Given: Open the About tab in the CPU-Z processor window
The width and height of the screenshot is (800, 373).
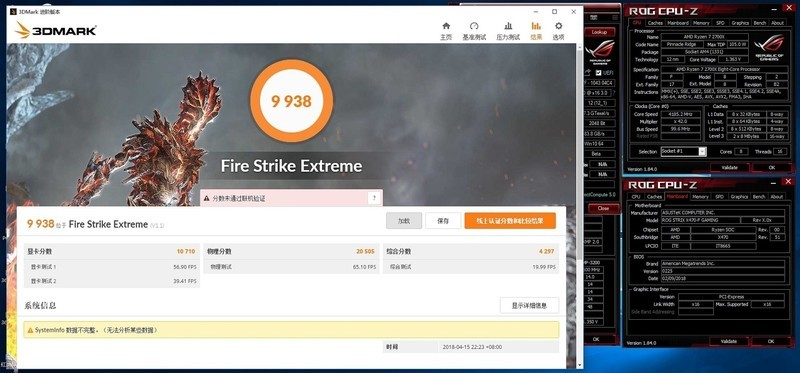Looking at the screenshot, I should pos(778,23).
